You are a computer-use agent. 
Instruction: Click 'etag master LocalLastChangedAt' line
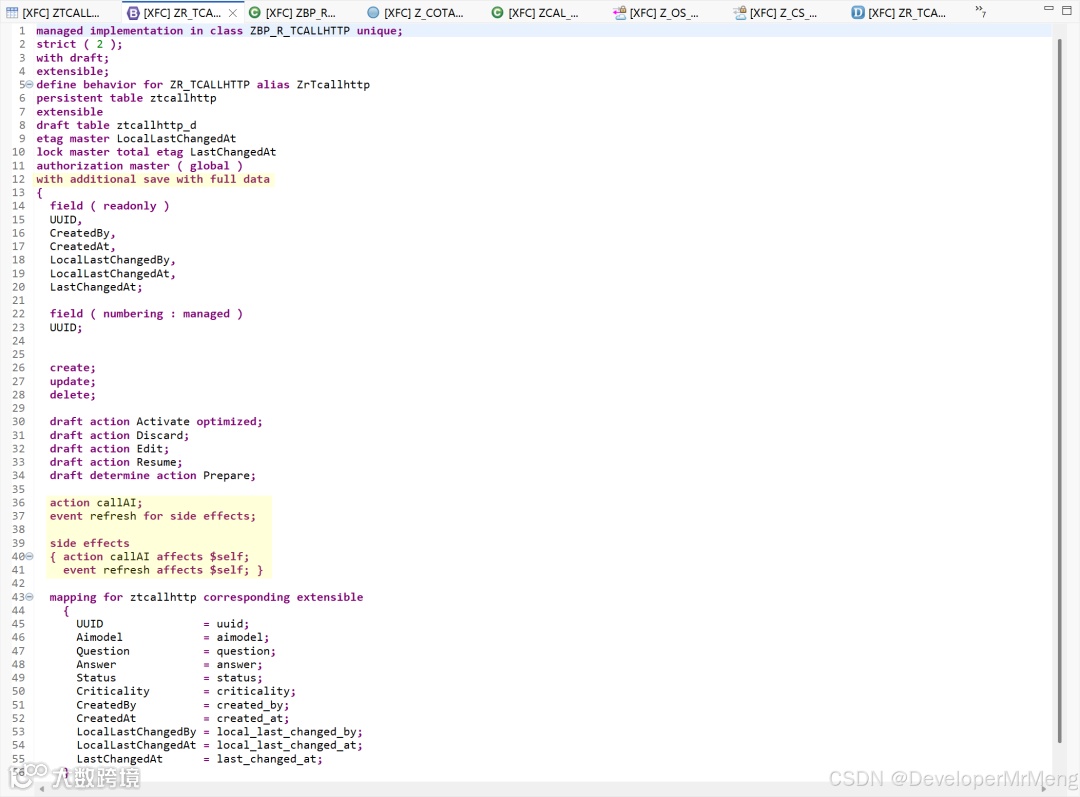136,138
